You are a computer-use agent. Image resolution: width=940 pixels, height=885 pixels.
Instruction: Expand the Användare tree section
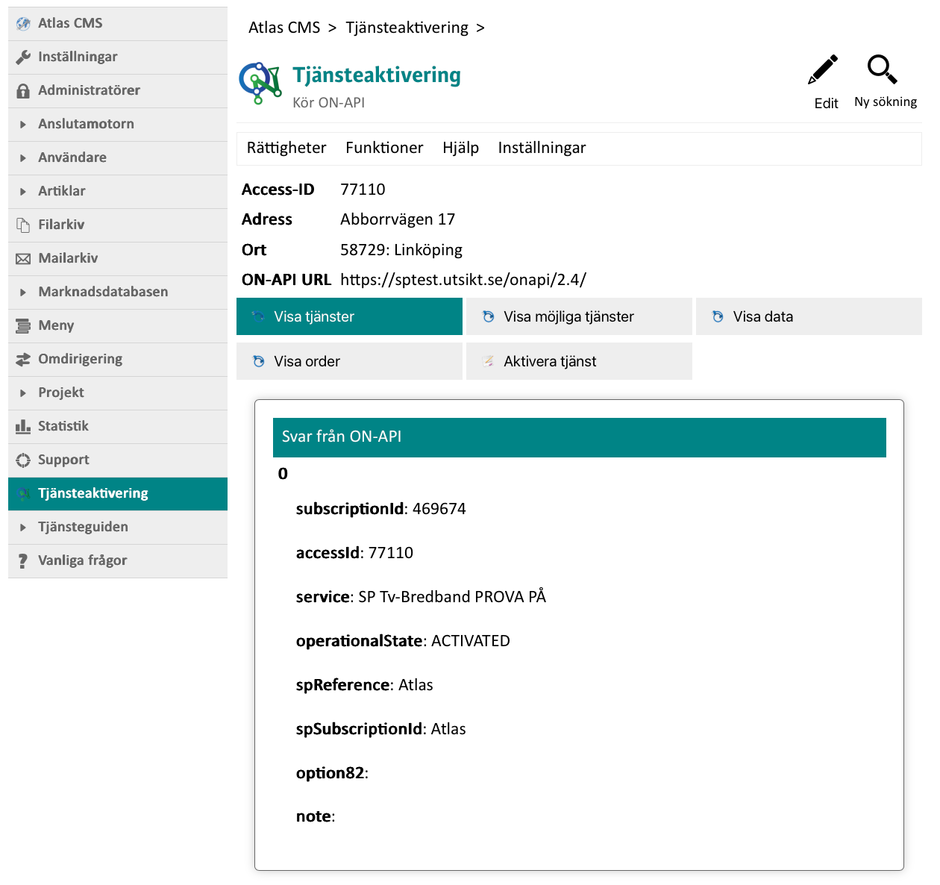click(23, 158)
